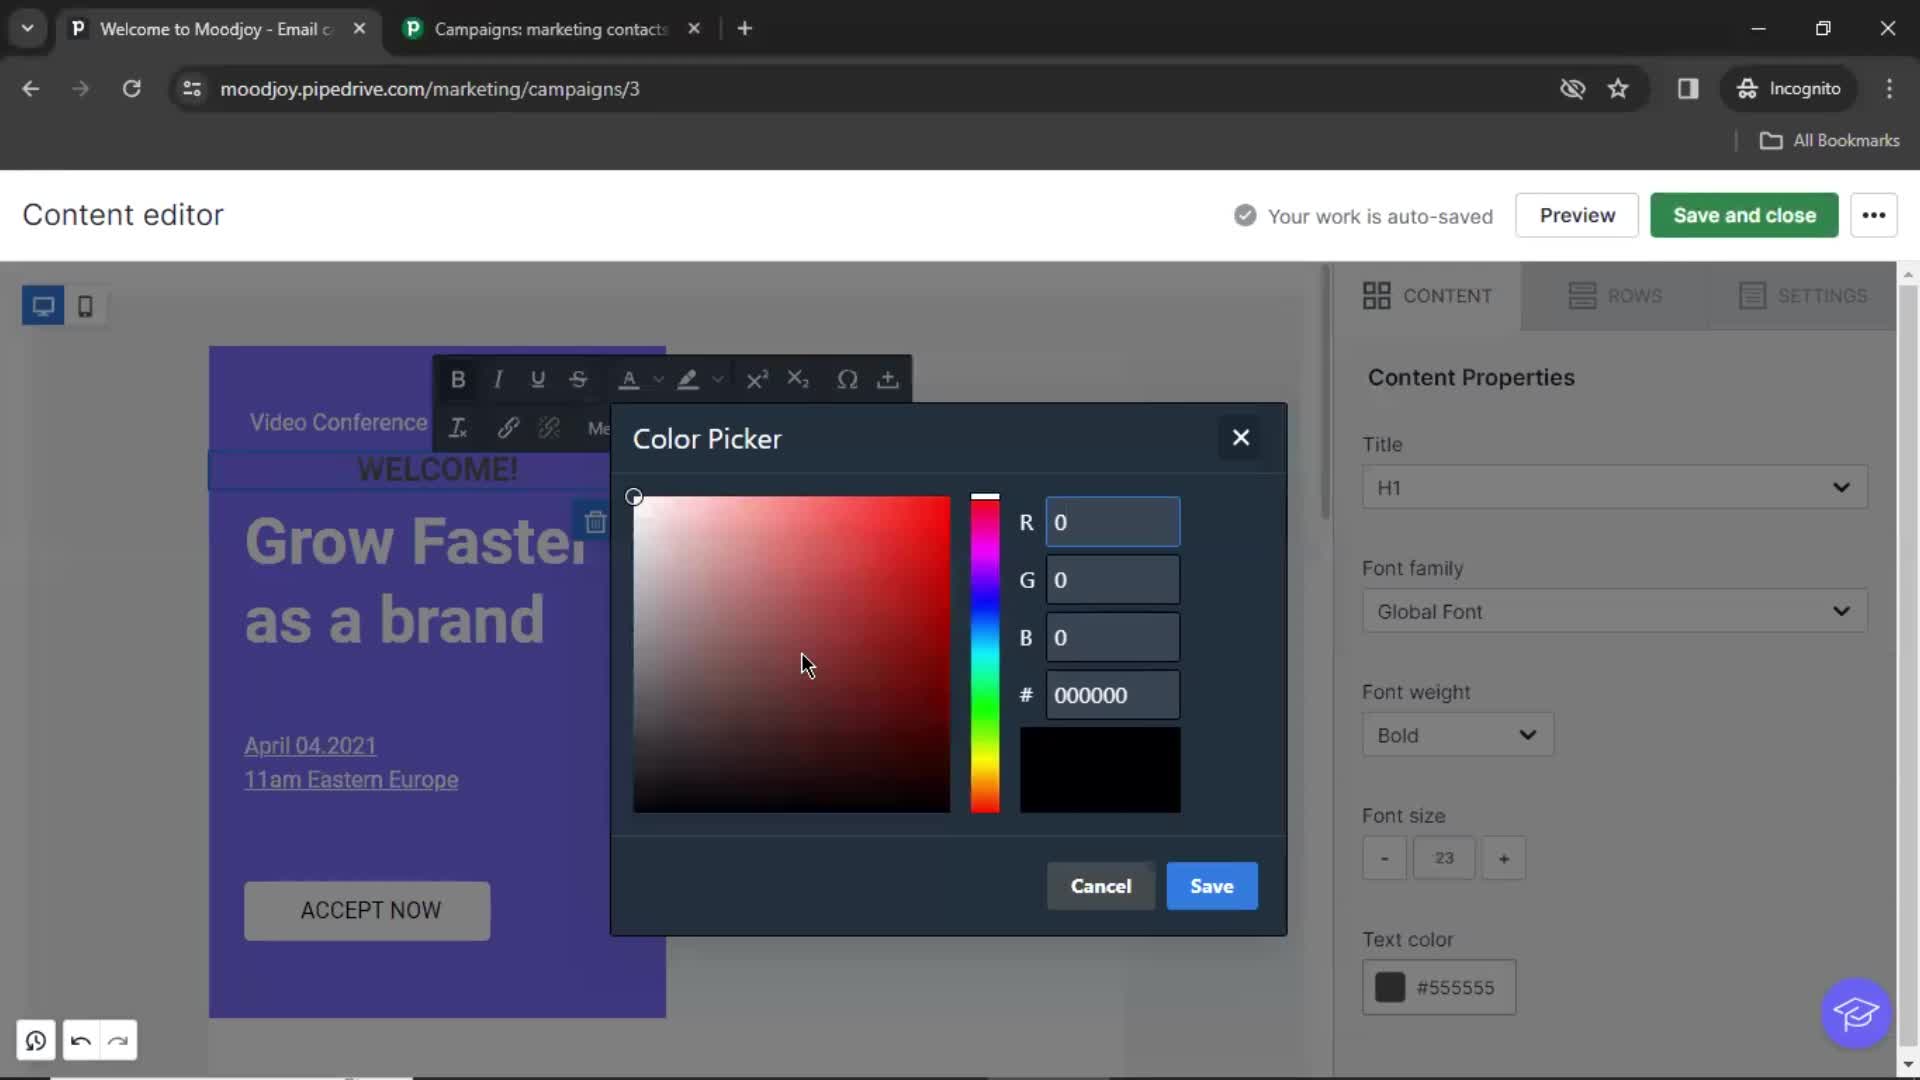Click the hex code field
Screen dimensions: 1920x1080
(x=1113, y=695)
